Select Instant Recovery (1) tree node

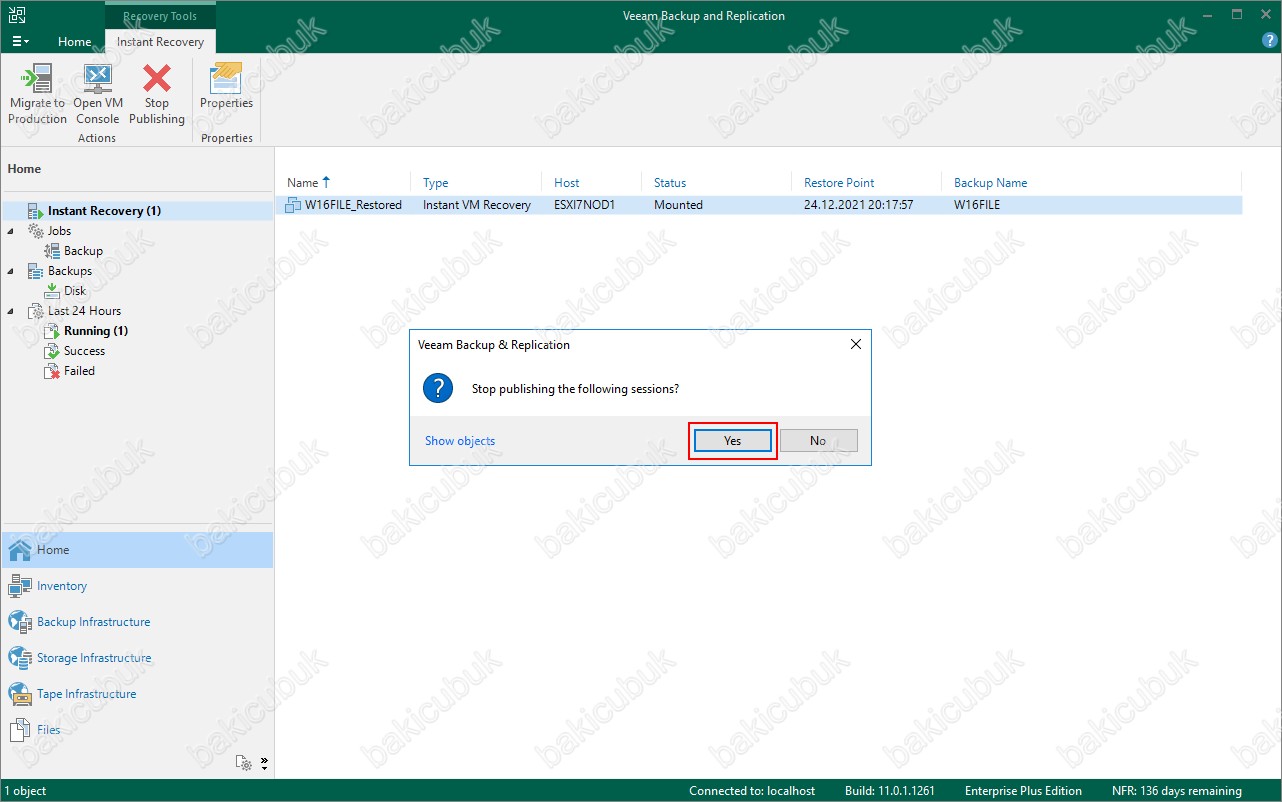click(x=104, y=211)
